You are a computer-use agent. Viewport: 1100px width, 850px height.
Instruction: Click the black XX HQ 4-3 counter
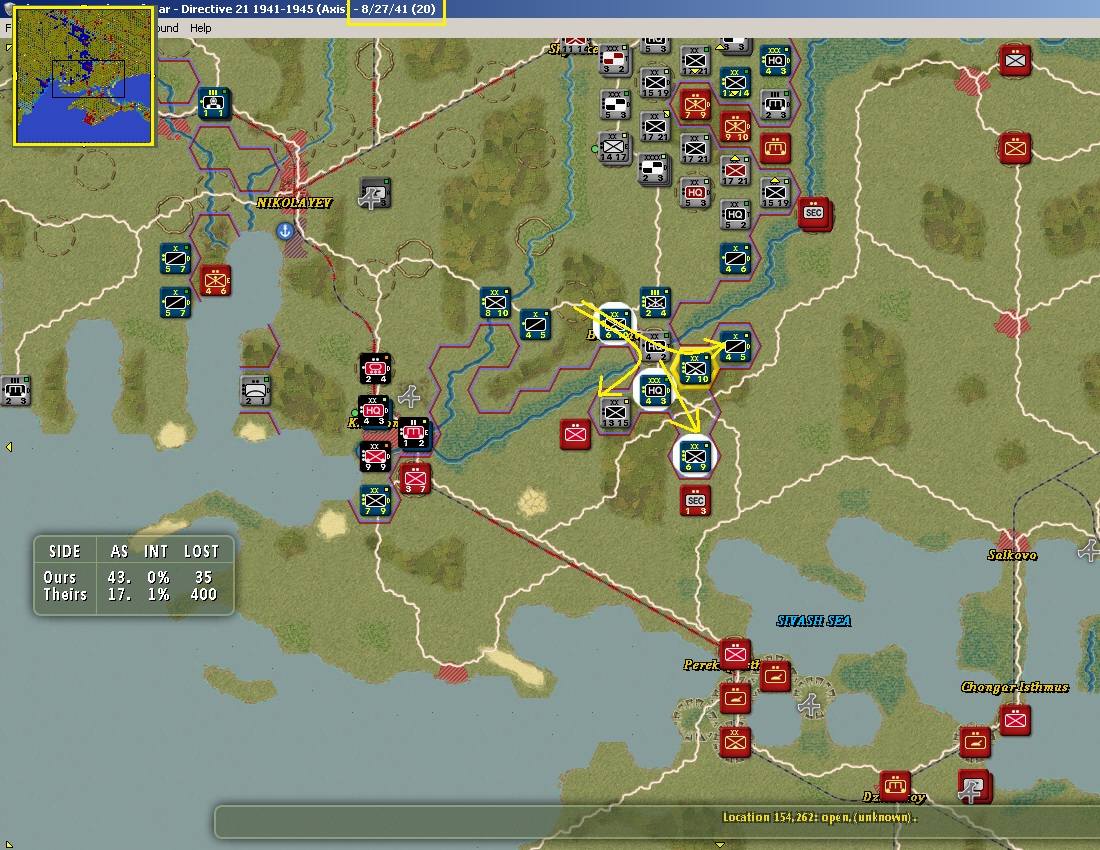click(373, 411)
